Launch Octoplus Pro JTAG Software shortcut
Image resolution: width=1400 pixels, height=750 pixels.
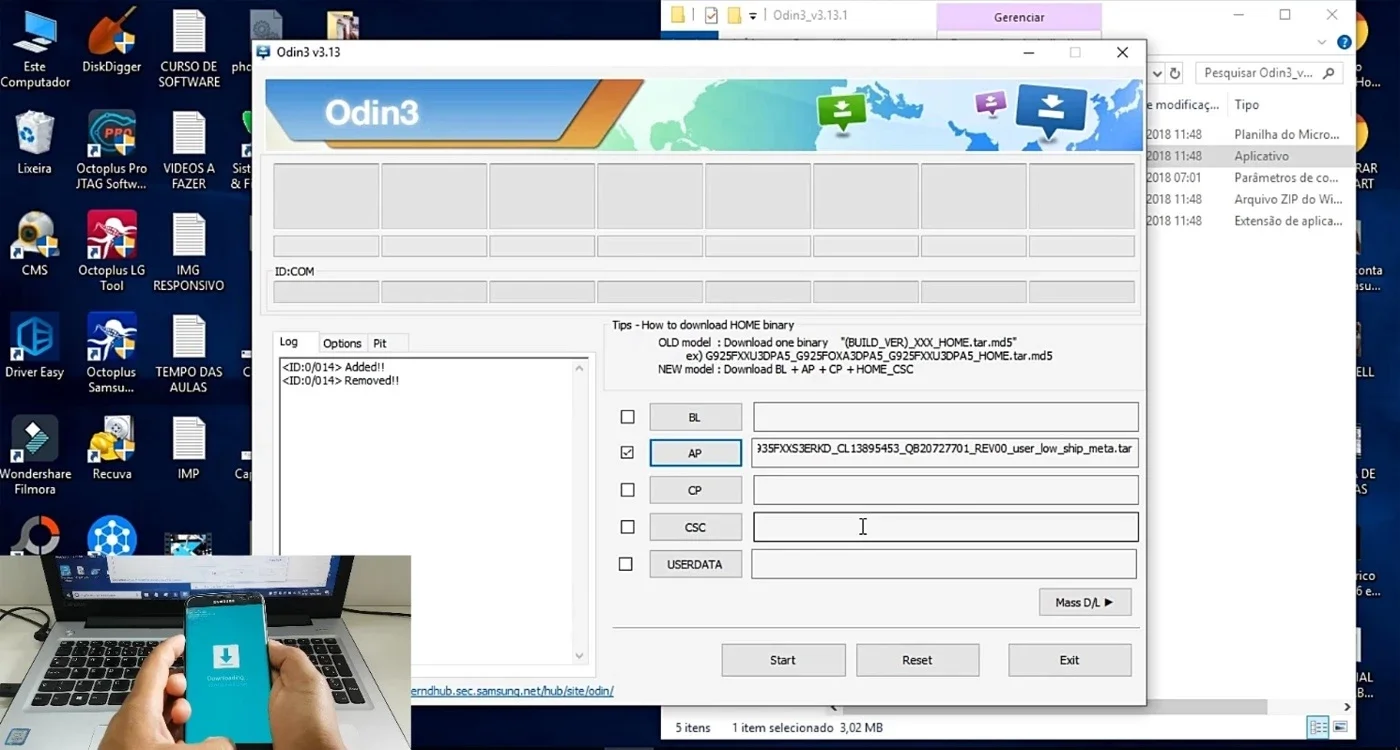pyautogui.click(x=111, y=150)
